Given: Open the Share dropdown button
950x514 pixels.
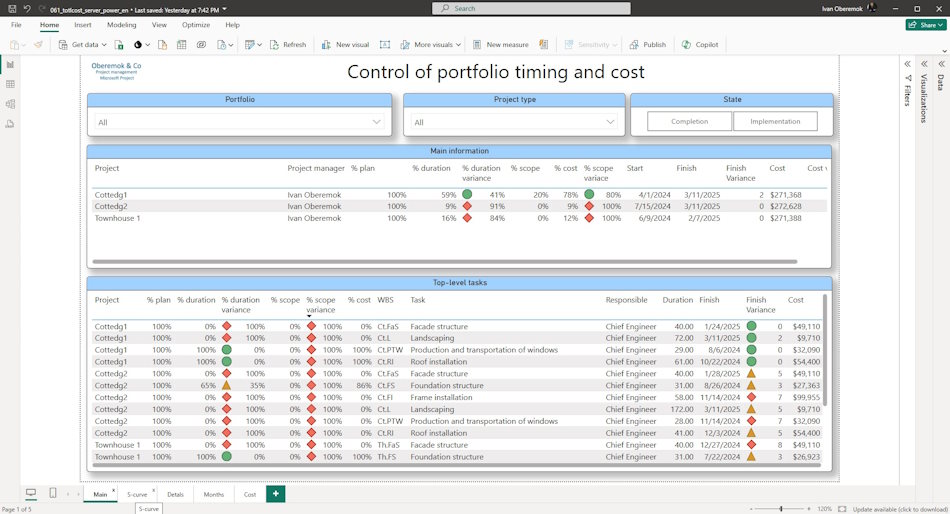Looking at the screenshot, I should pos(926,25).
